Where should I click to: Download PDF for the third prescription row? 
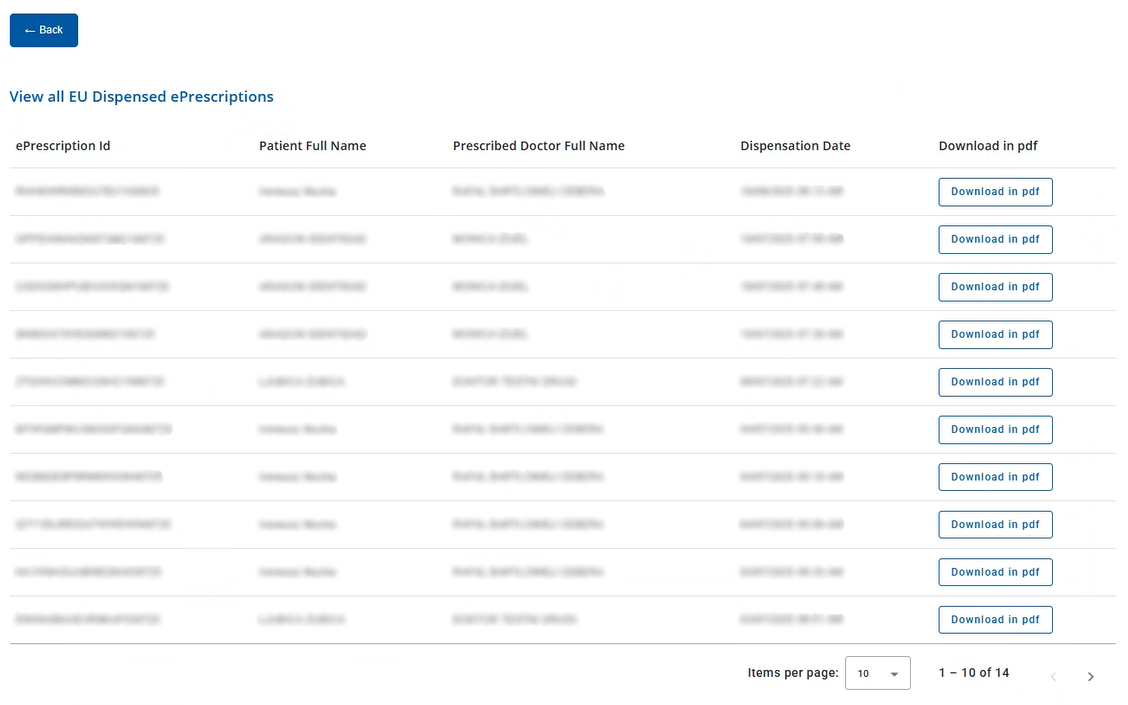994,287
